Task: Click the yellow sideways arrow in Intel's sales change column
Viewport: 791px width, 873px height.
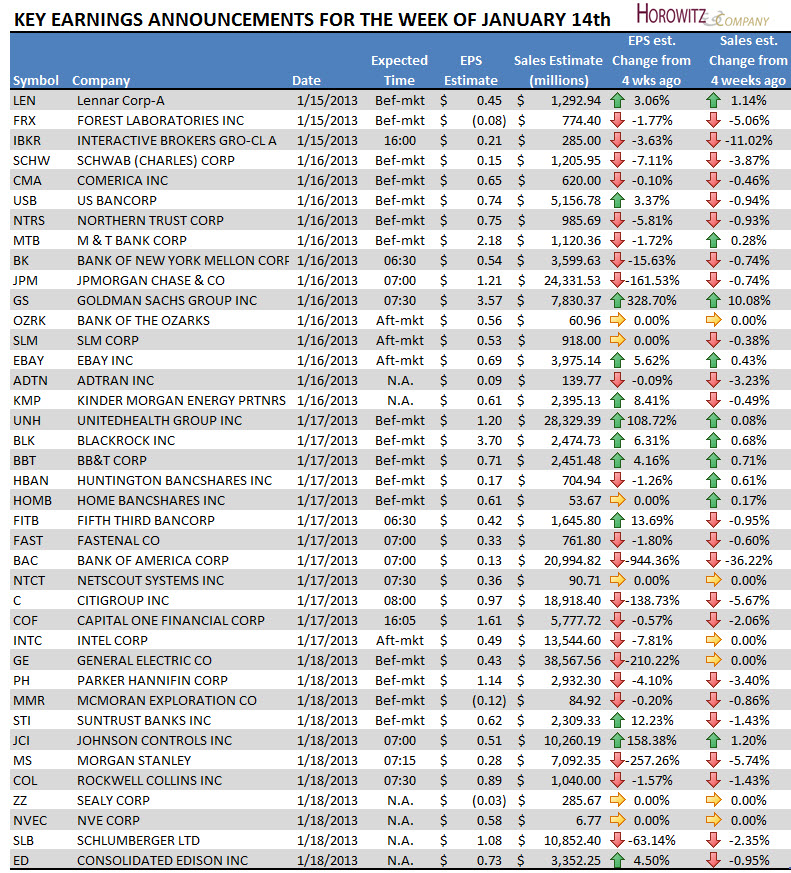Action: pos(714,640)
